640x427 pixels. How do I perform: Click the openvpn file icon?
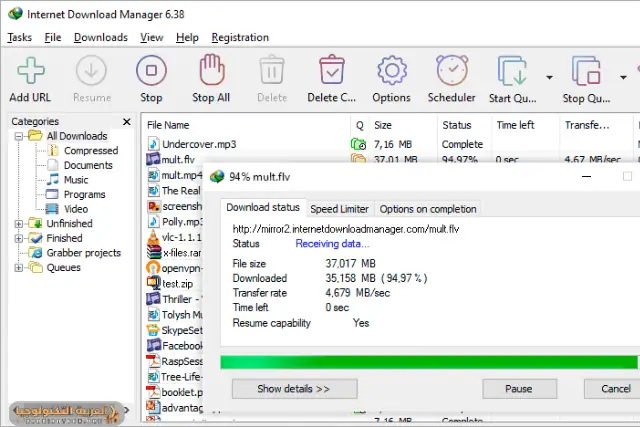pyautogui.click(x=153, y=268)
